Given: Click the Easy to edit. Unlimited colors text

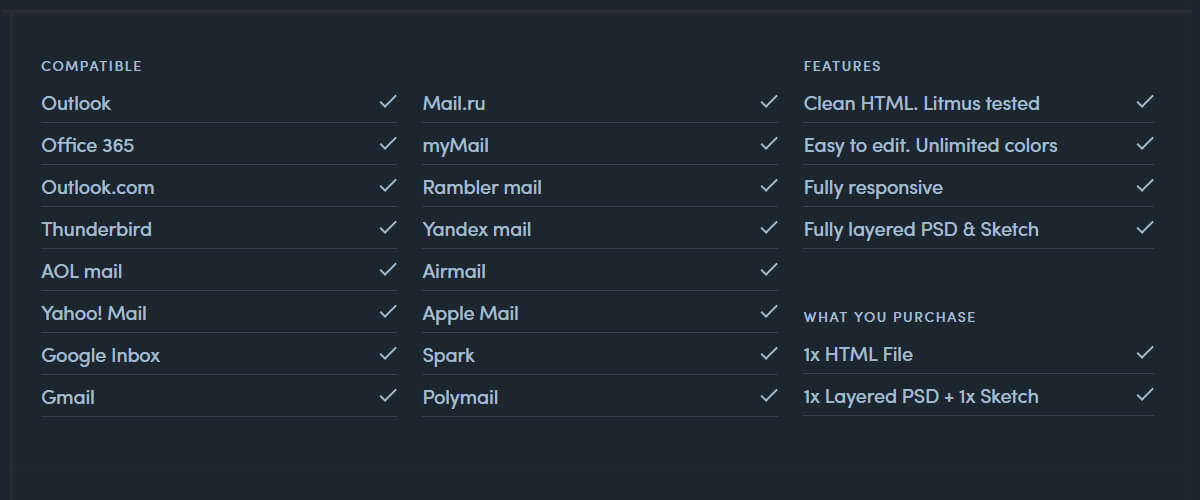Looking at the screenshot, I should click(x=930, y=145).
